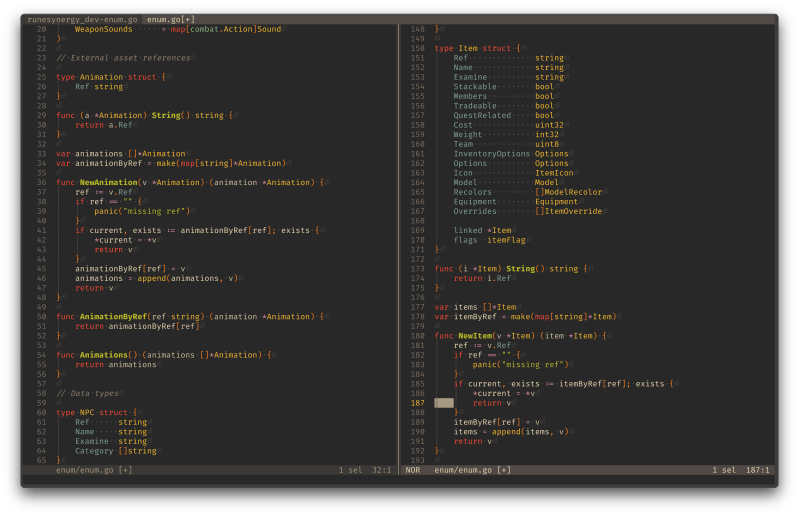
Task: Click 'linked *Item' on line 169
Action: (x=482, y=230)
